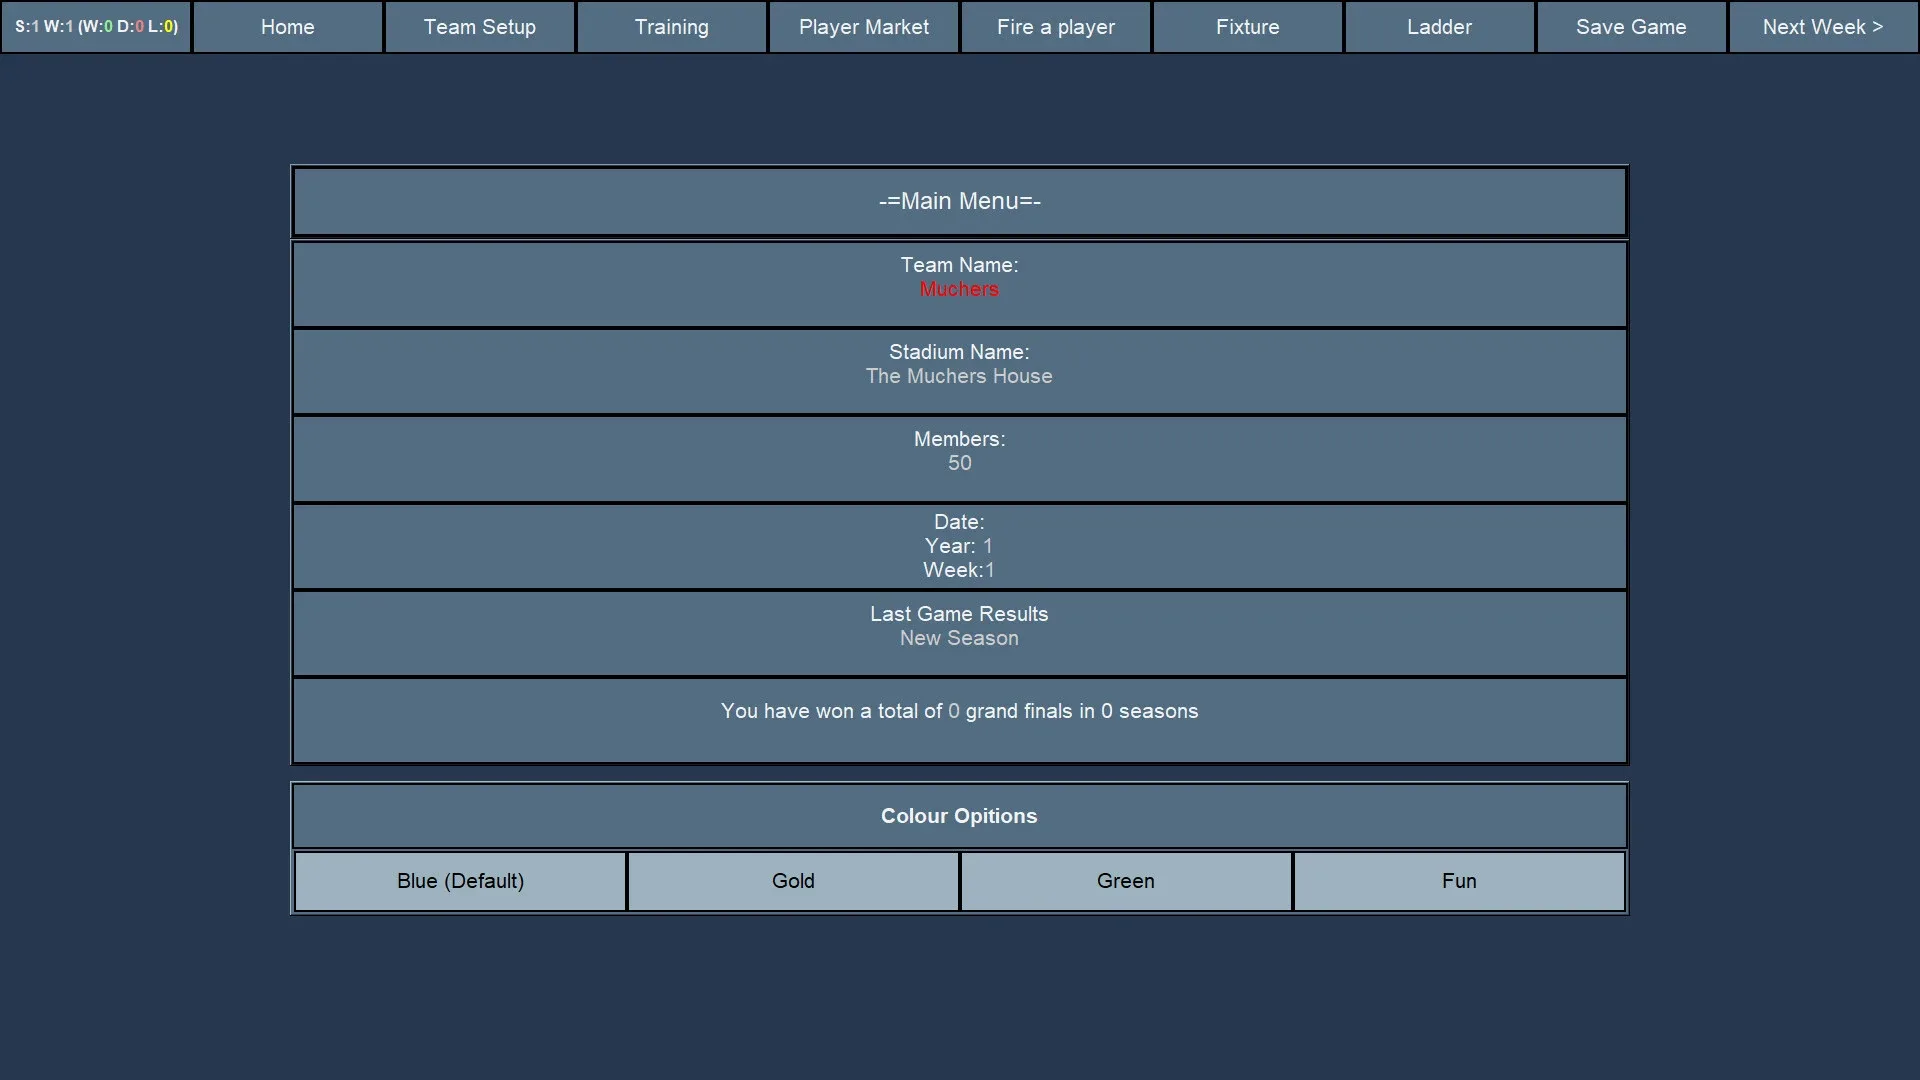Go to Team Setup page
The width and height of the screenshot is (1920, 1080).
click(479, 27)
